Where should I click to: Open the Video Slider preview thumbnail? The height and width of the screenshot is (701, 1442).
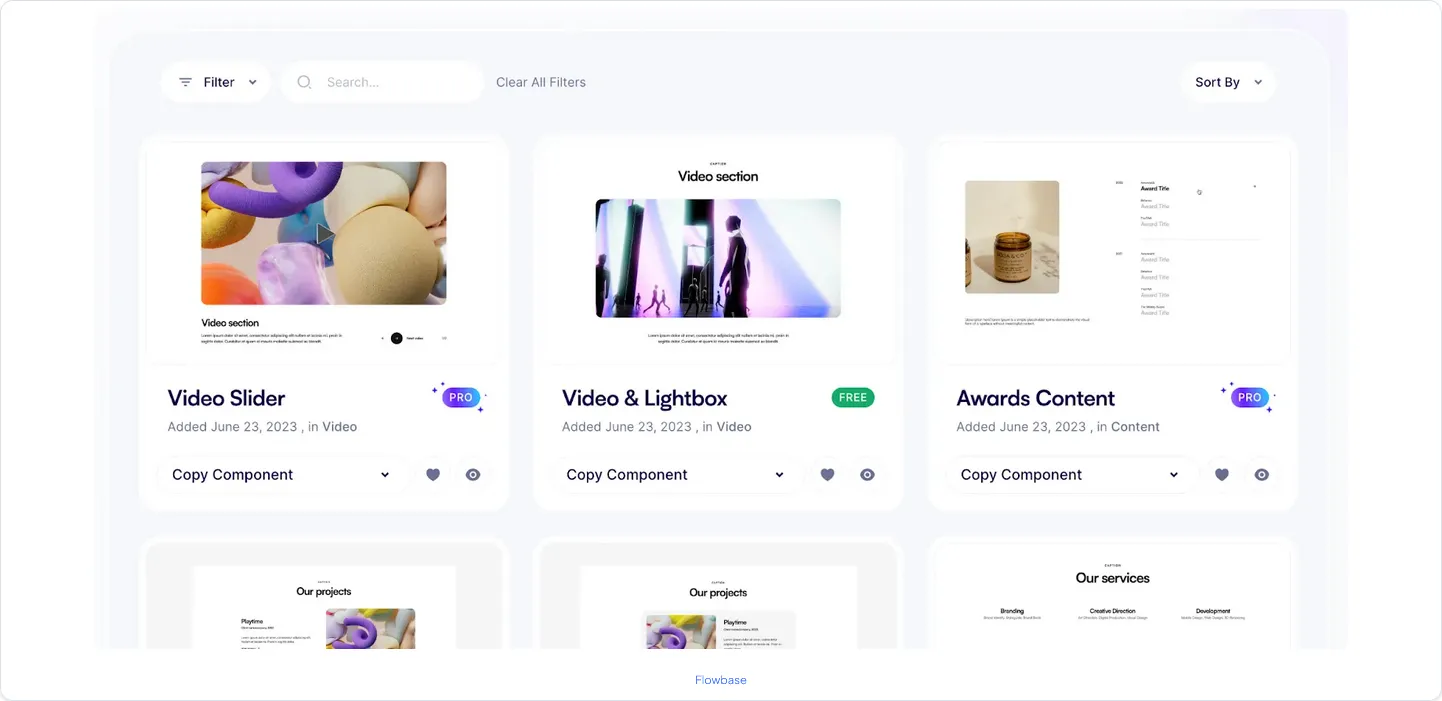[324, 253]
